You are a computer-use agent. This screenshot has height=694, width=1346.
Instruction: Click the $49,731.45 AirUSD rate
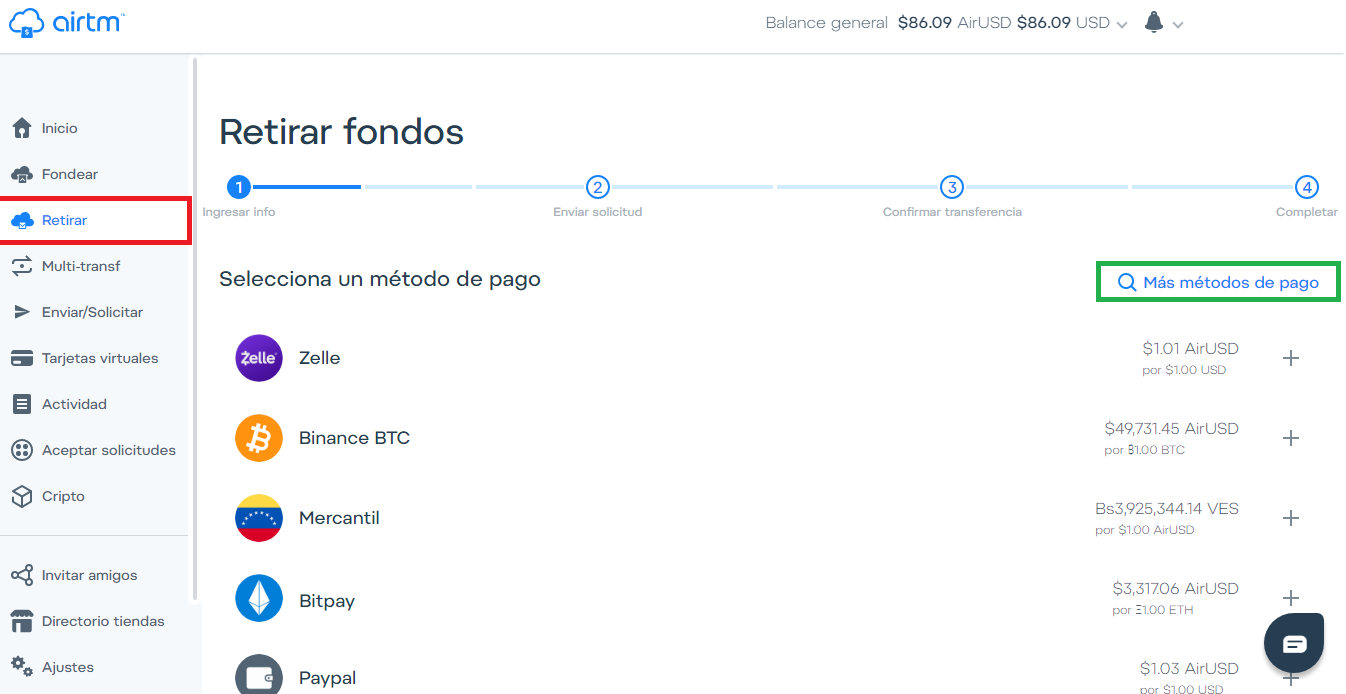click(x=1171, y=429)
